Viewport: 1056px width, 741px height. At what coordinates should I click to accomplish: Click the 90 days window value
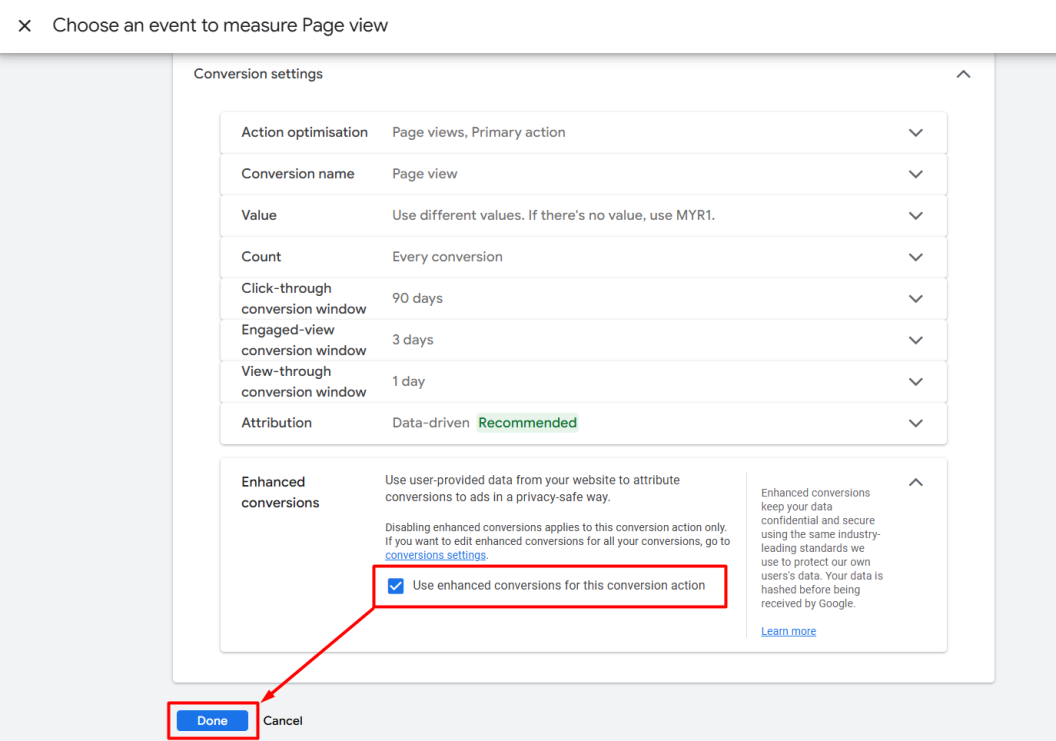click(x=417, y=298)
